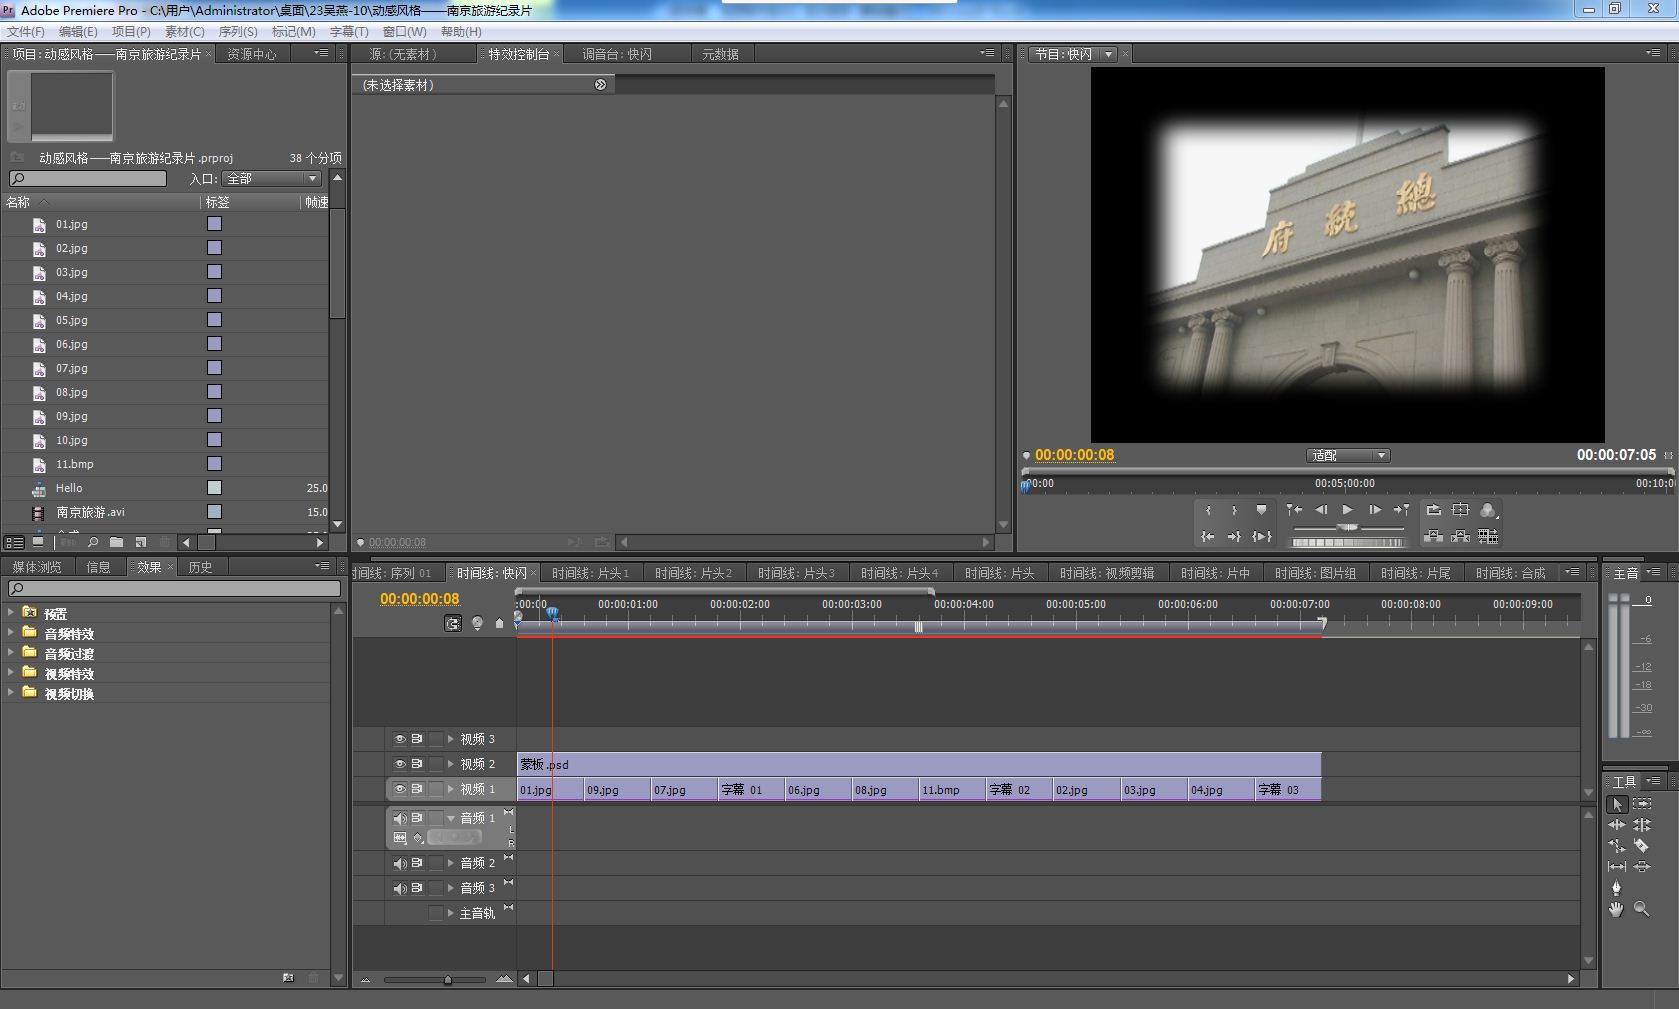
Task: Select the Zoom magnifier tool
Action: (x=1641, y=909)
